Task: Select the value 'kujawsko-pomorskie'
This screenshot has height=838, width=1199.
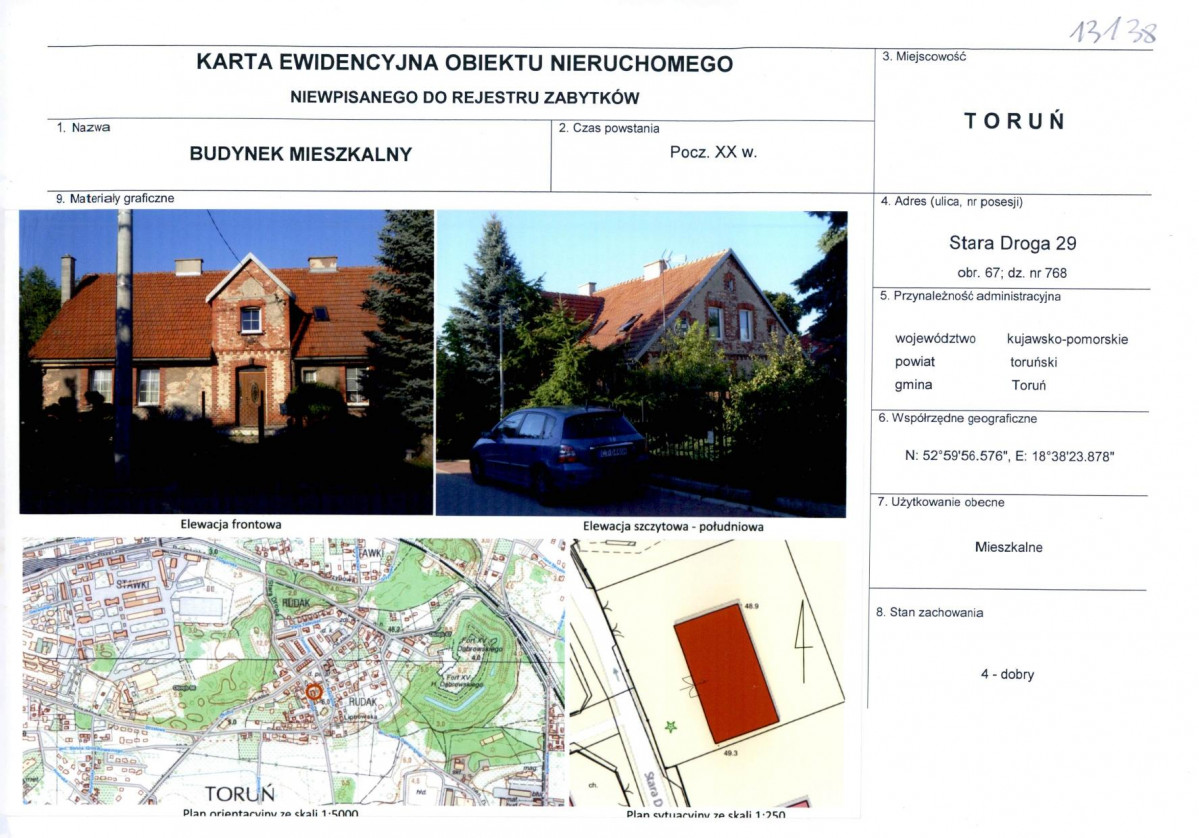Action: pyautogui.click(x=1067, y=339)
